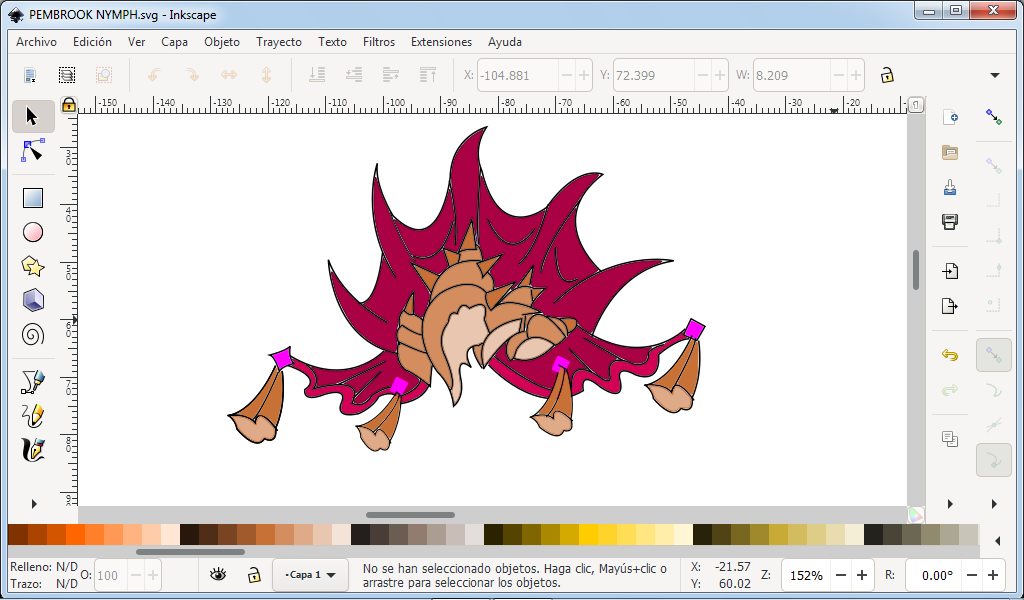Increase the X coordinate with plus
The image size is (1024, 600).
[584, 75]
